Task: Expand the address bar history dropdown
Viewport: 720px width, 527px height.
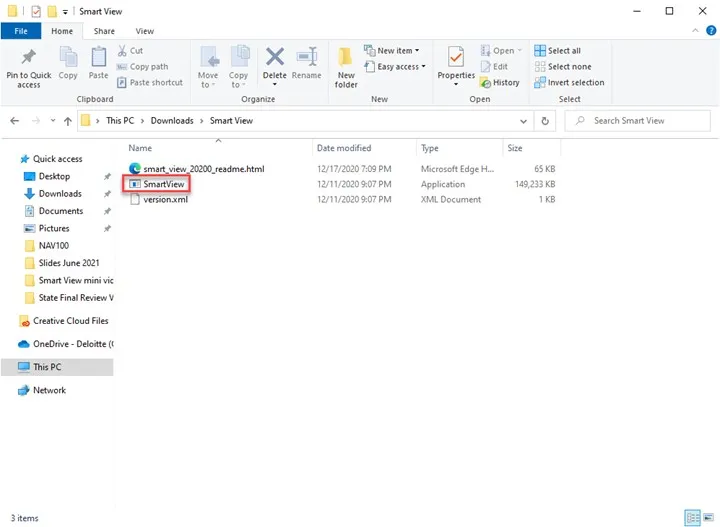Action: [523, 121]
